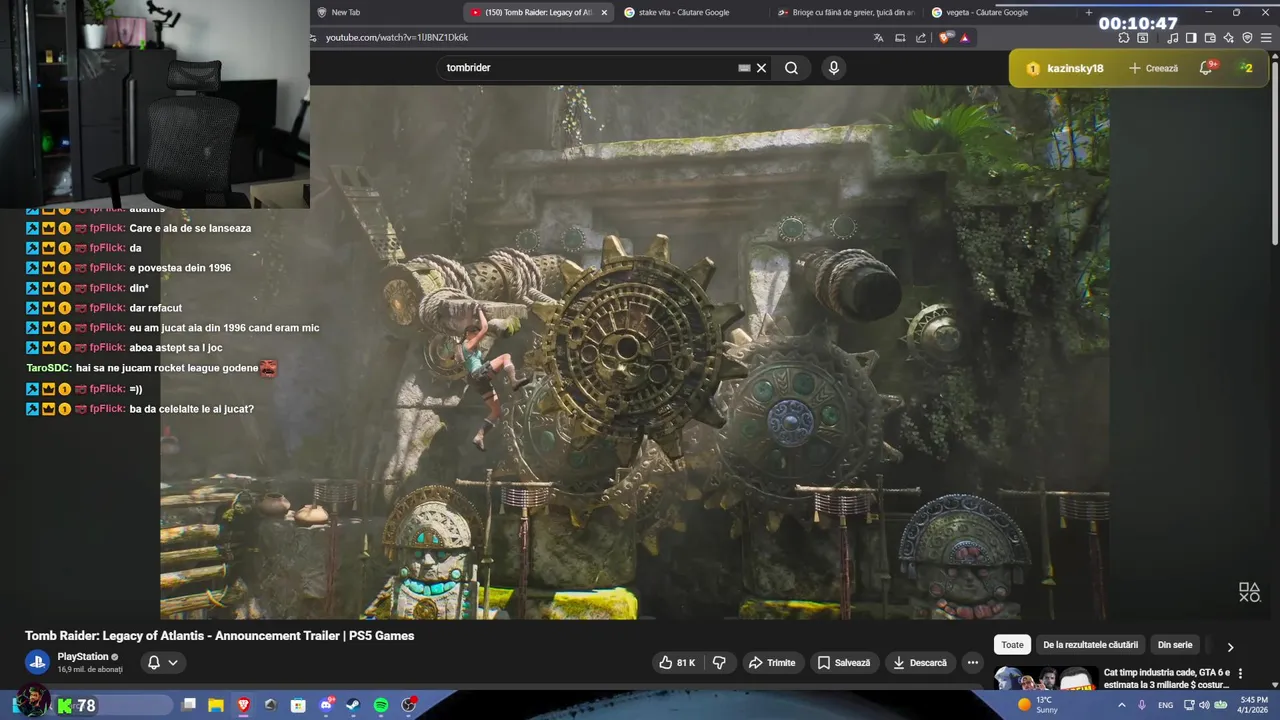Screen dimensions: 1280x720
Task: Expand chip list with right chevron
Action: click(1230, 646)
